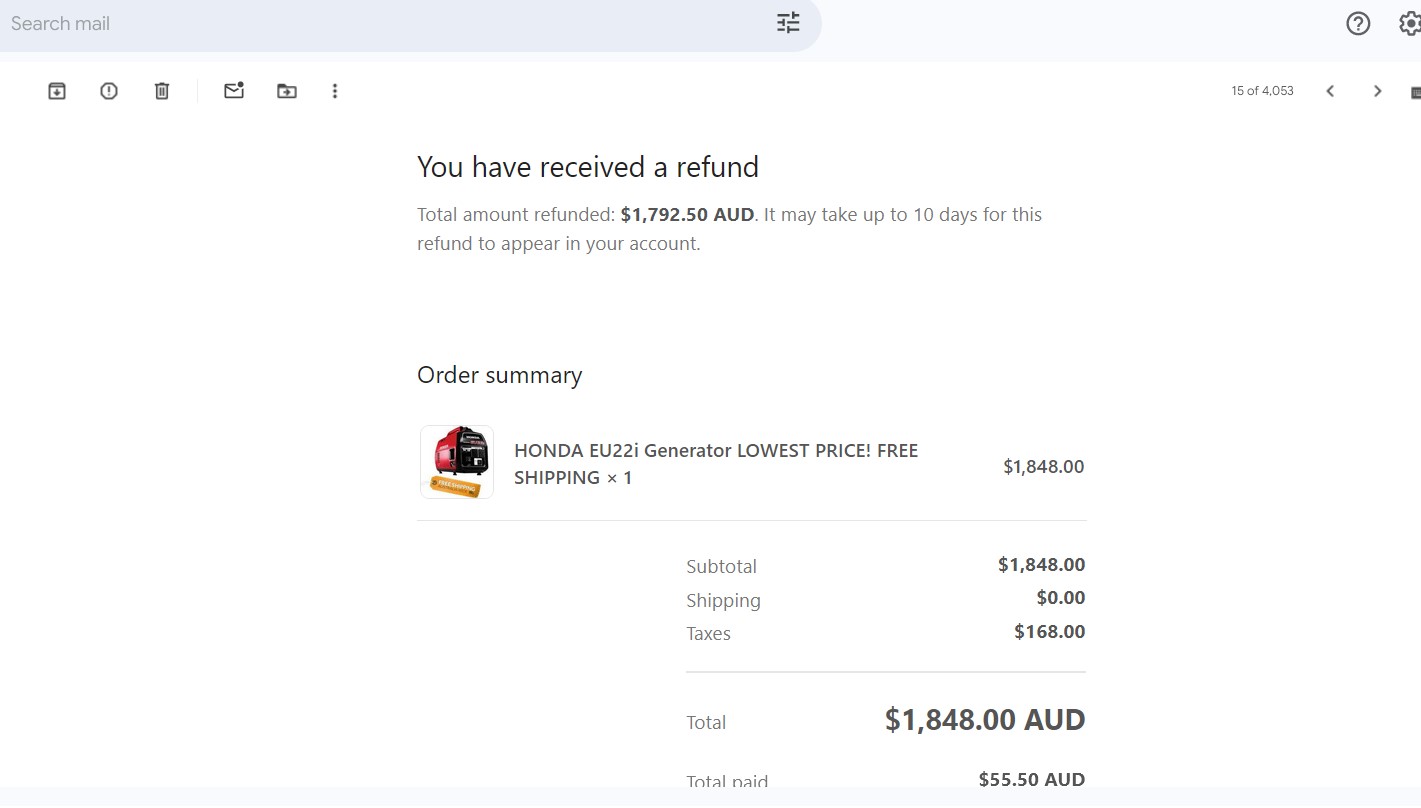Show search options filter icon
Image resolution: width=1421 pixels, height=808 pixels.
coord(788,23)
